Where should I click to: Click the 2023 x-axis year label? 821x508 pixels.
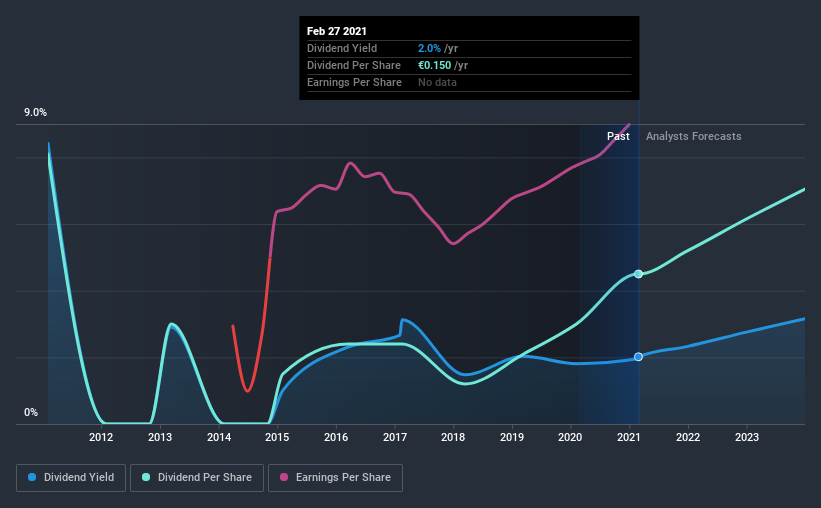747,437
